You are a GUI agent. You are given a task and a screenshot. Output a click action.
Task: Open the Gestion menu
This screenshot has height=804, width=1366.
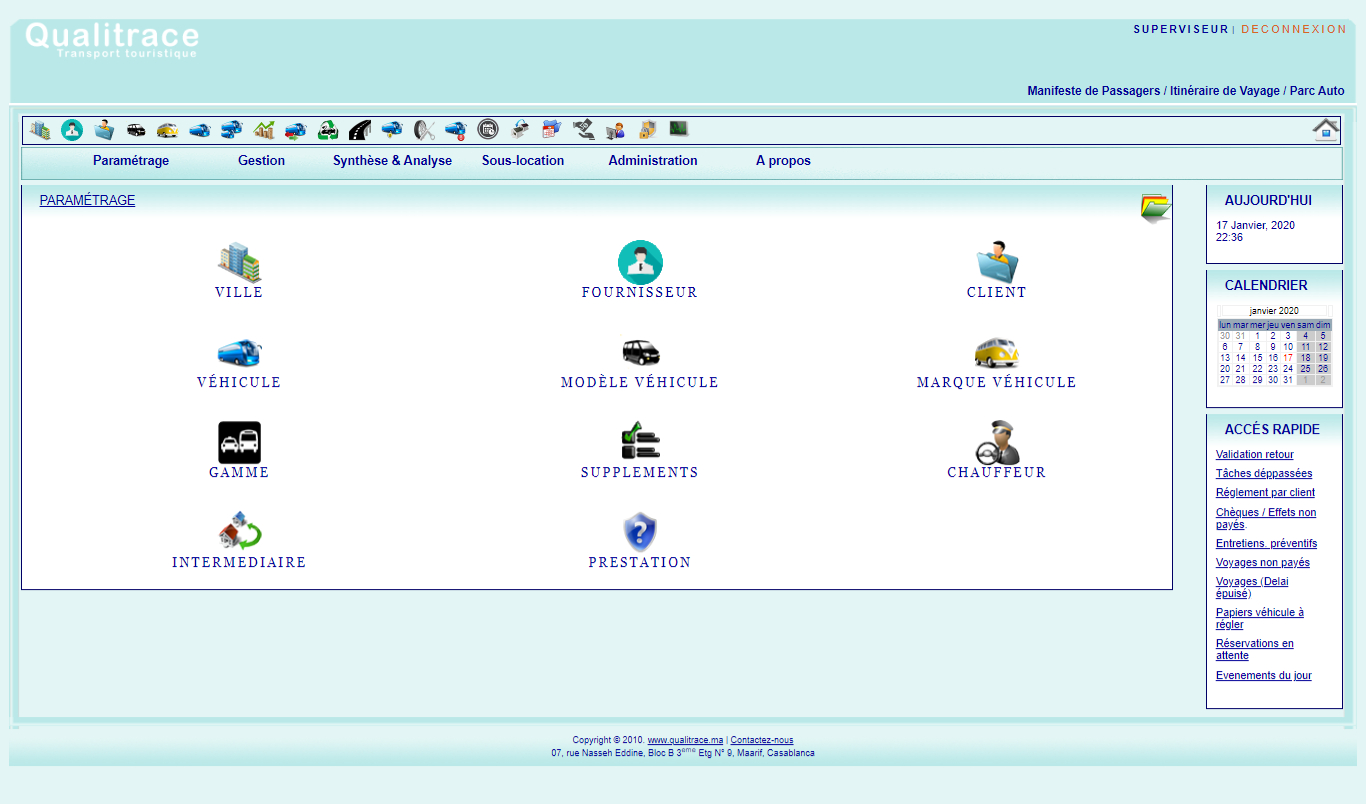(261, 161)
